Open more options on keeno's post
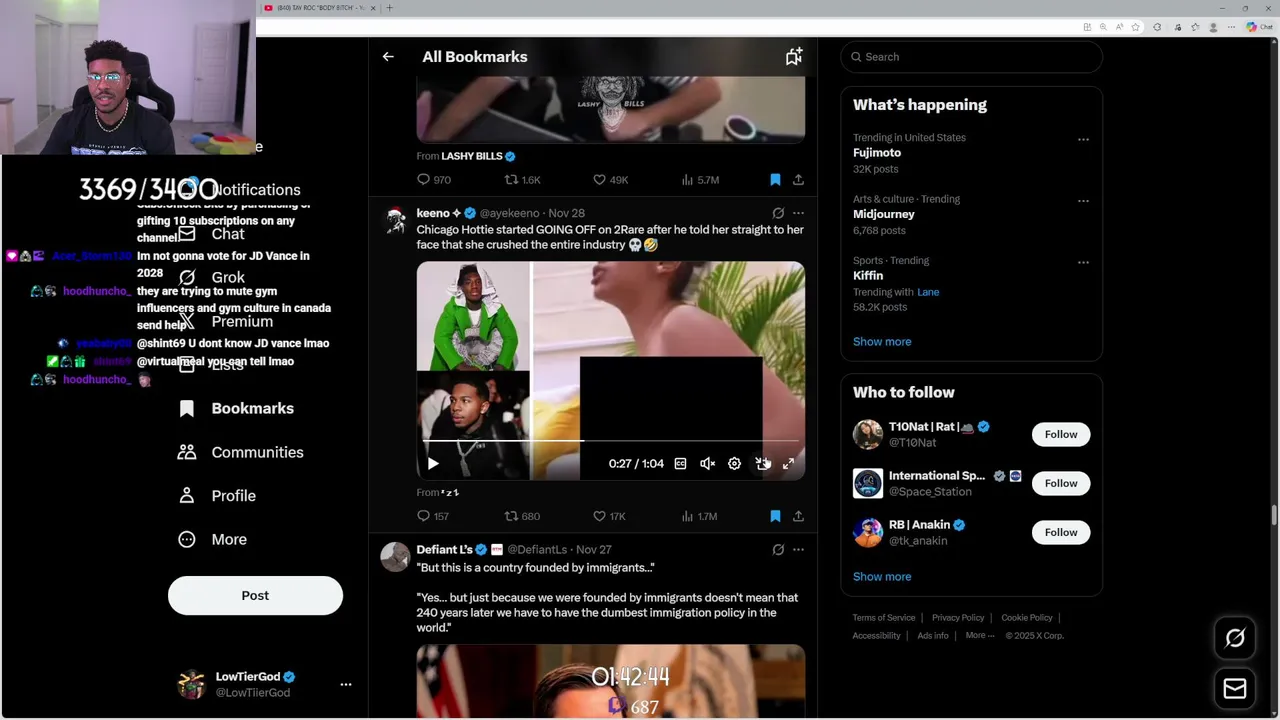 coord(798,213)
